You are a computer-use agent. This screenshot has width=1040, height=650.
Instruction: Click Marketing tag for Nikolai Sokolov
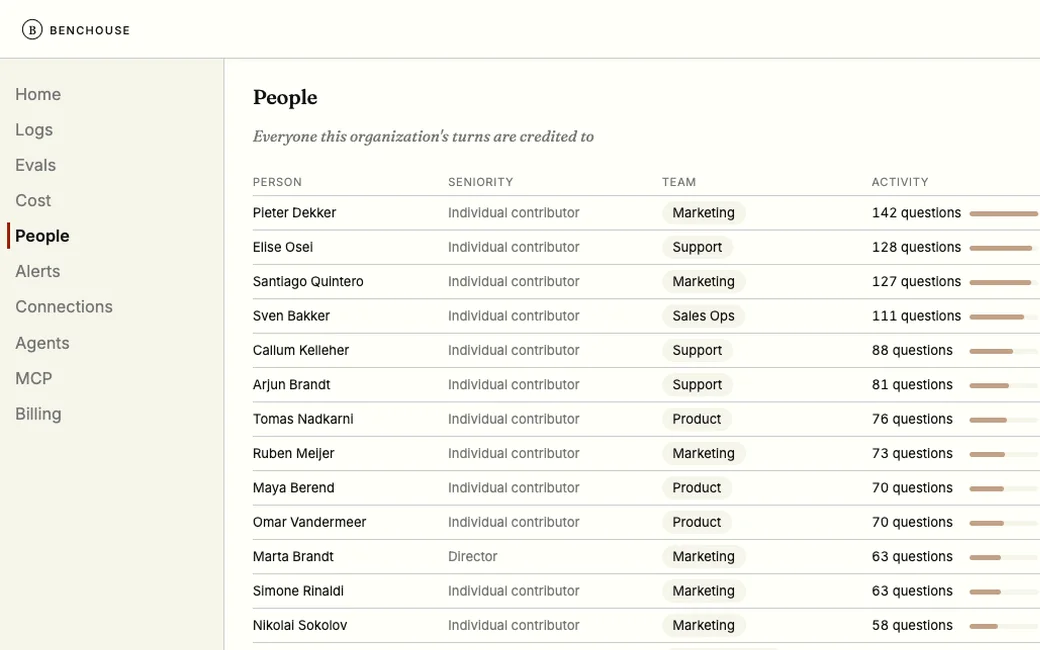(x=704, y=625)
